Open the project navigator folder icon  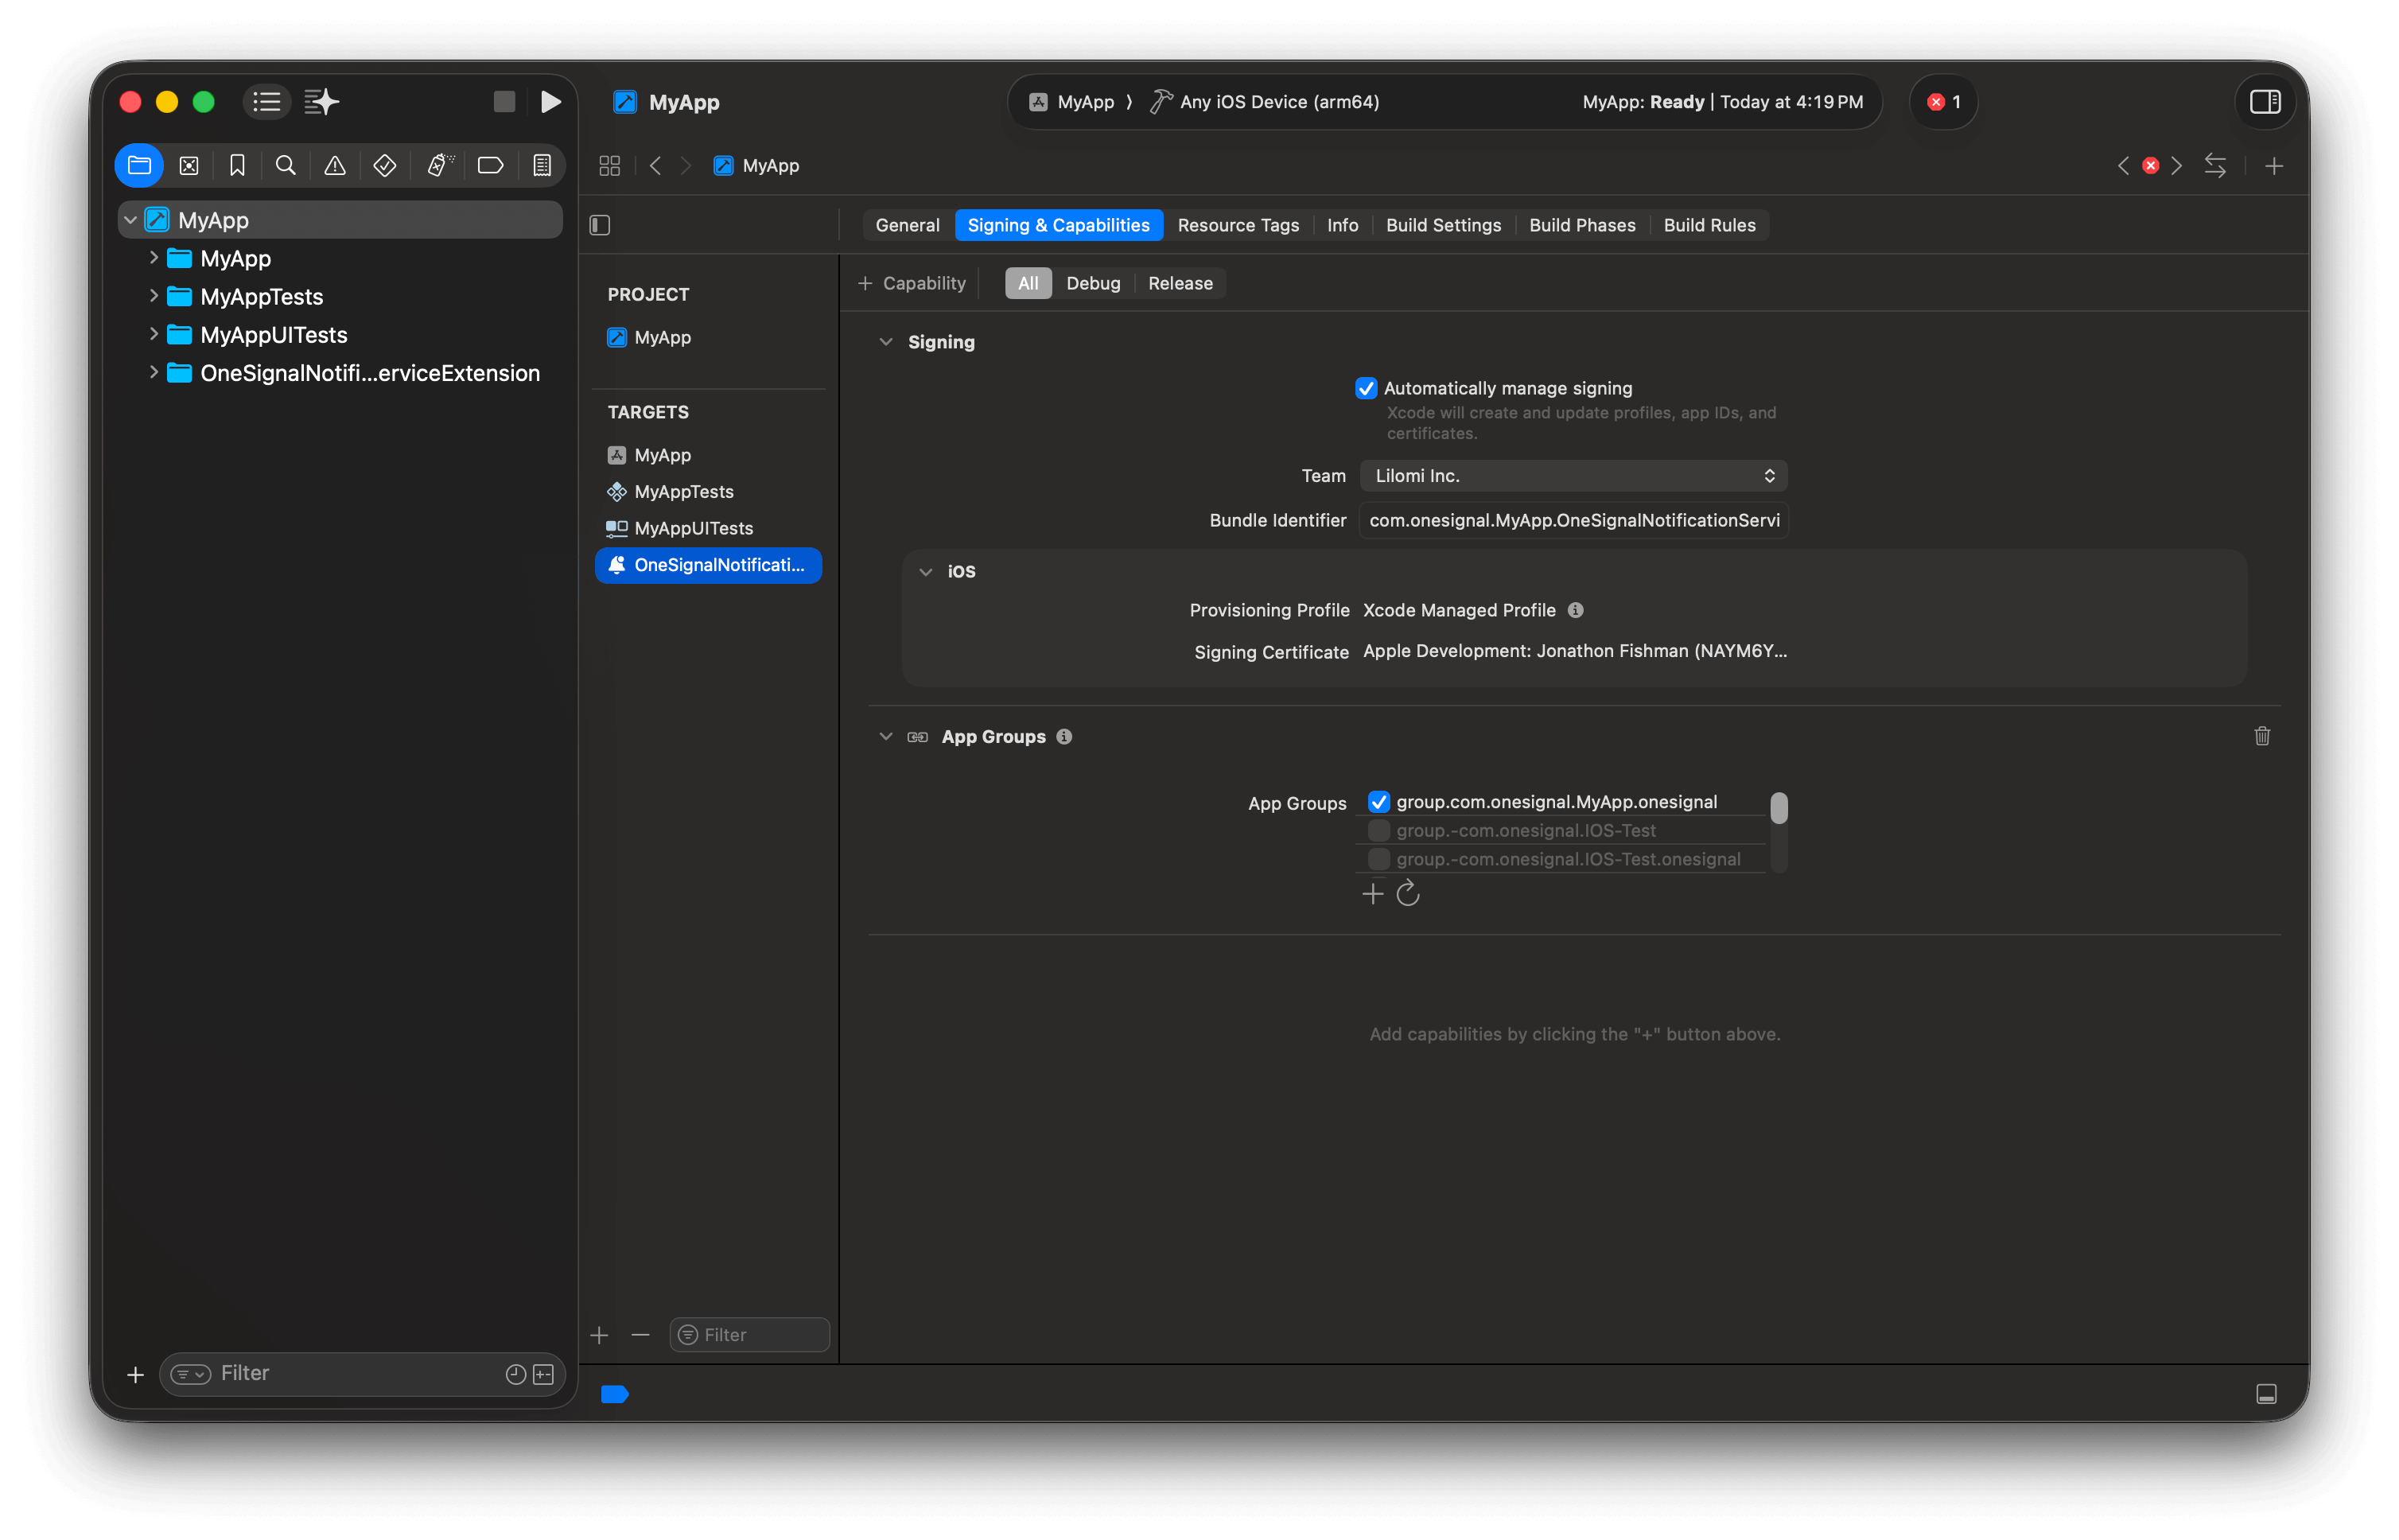[139, 166]
